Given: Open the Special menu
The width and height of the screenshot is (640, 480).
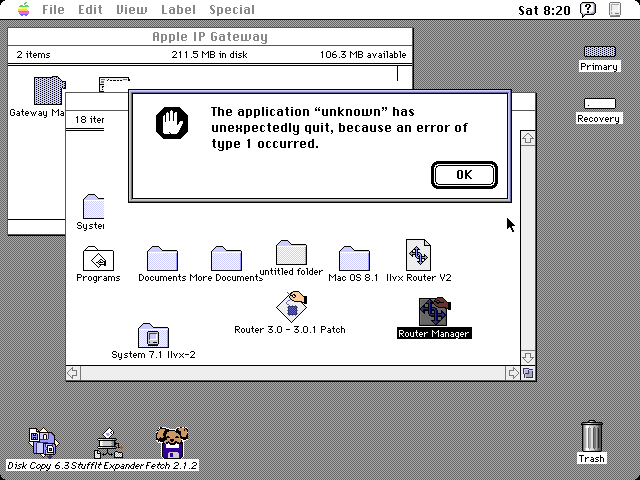Looking at the screenshot, I should tap(232, 9).
